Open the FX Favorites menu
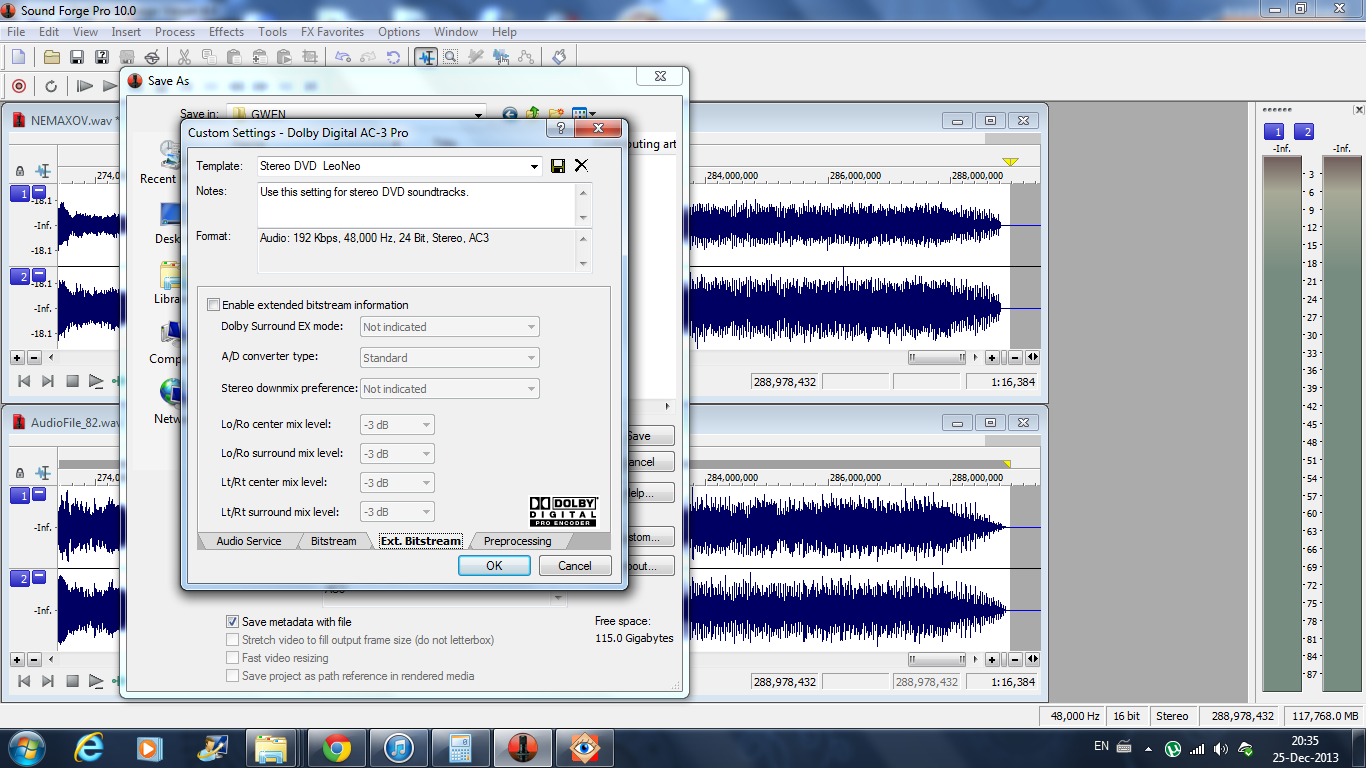 tap(332, 32)
